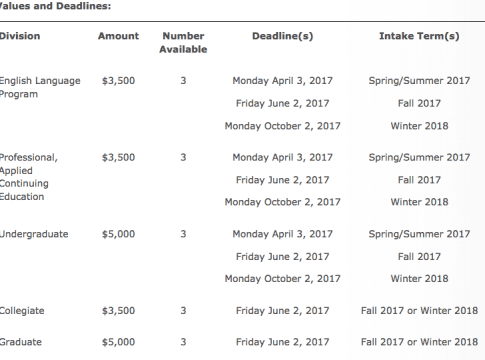Click the $5,000 amount for Undergraduate

pyautogui.click(x=118, y=234)
